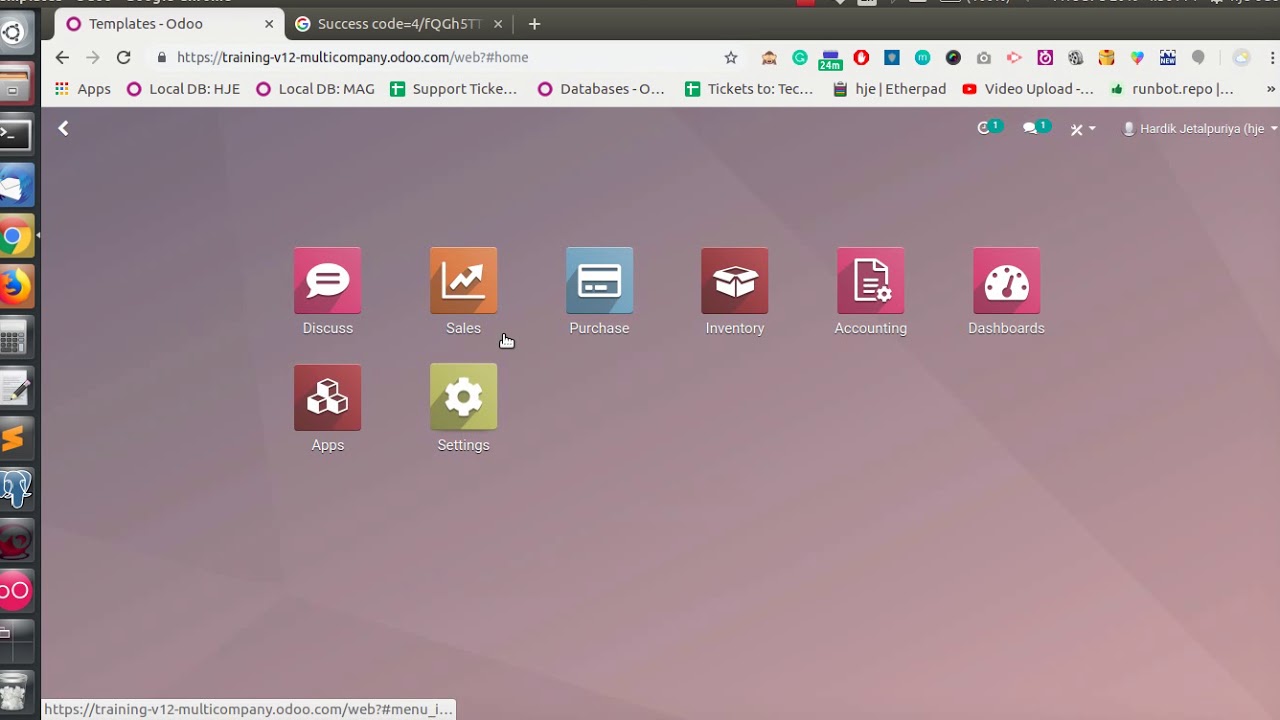
Task: Open the Terminal from the dock
Action: click(x=15, y=133)
